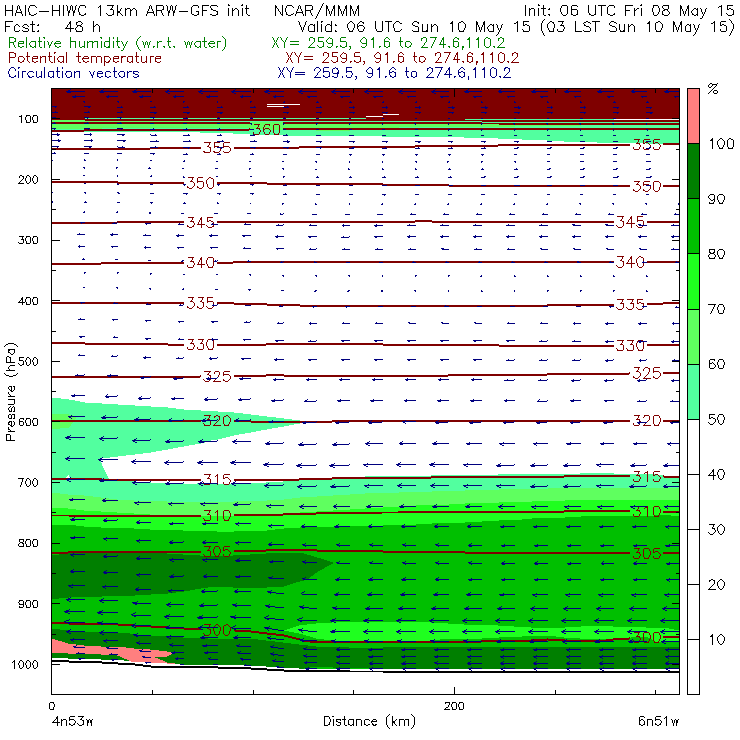Click the left '305' contour label
740x740 pixels.
click(x=217, y=551)
